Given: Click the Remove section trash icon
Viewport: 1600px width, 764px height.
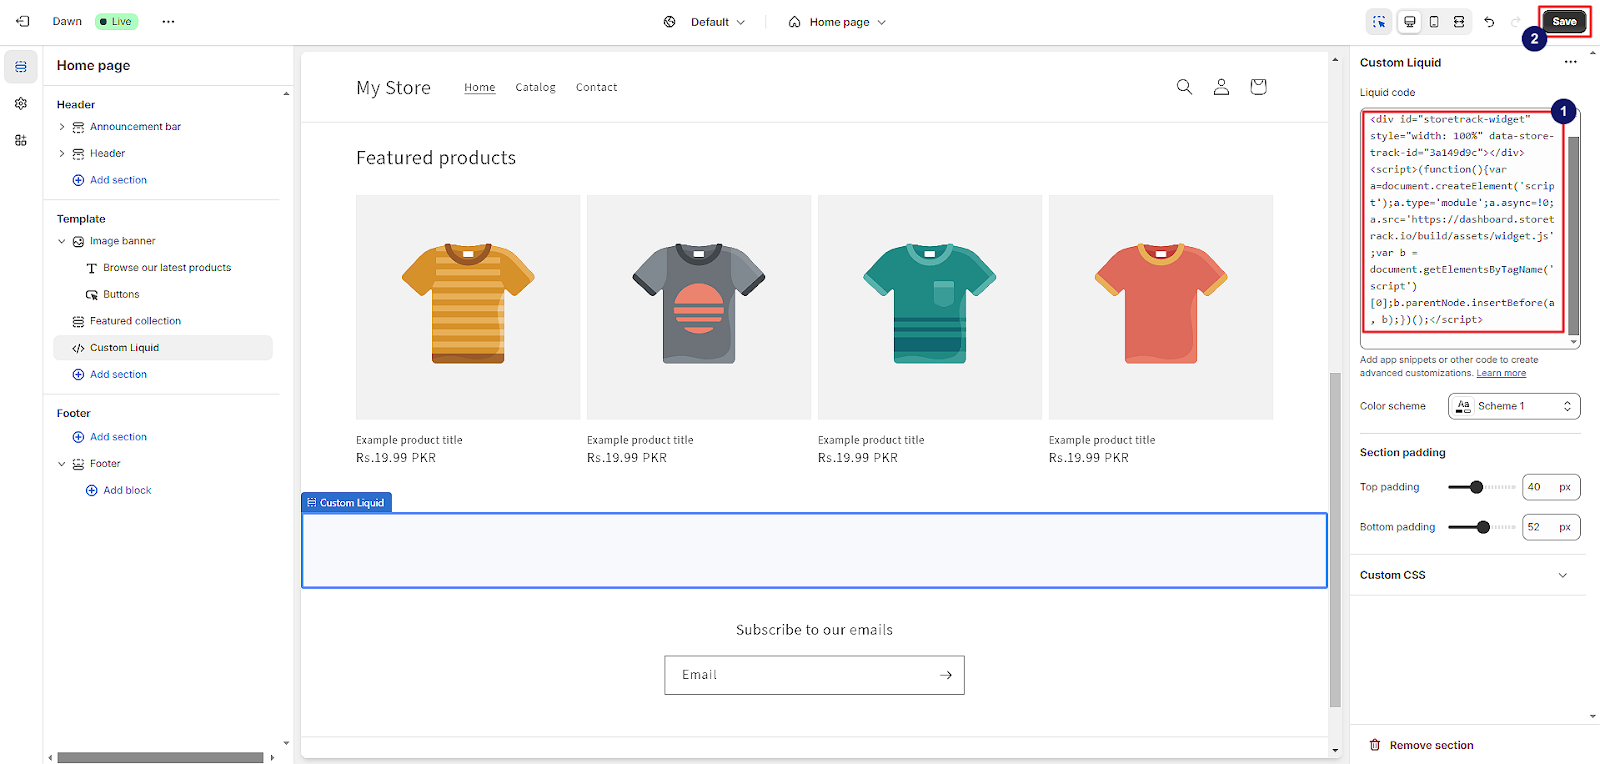Looking at the screenshot, I should [1374, 745].
